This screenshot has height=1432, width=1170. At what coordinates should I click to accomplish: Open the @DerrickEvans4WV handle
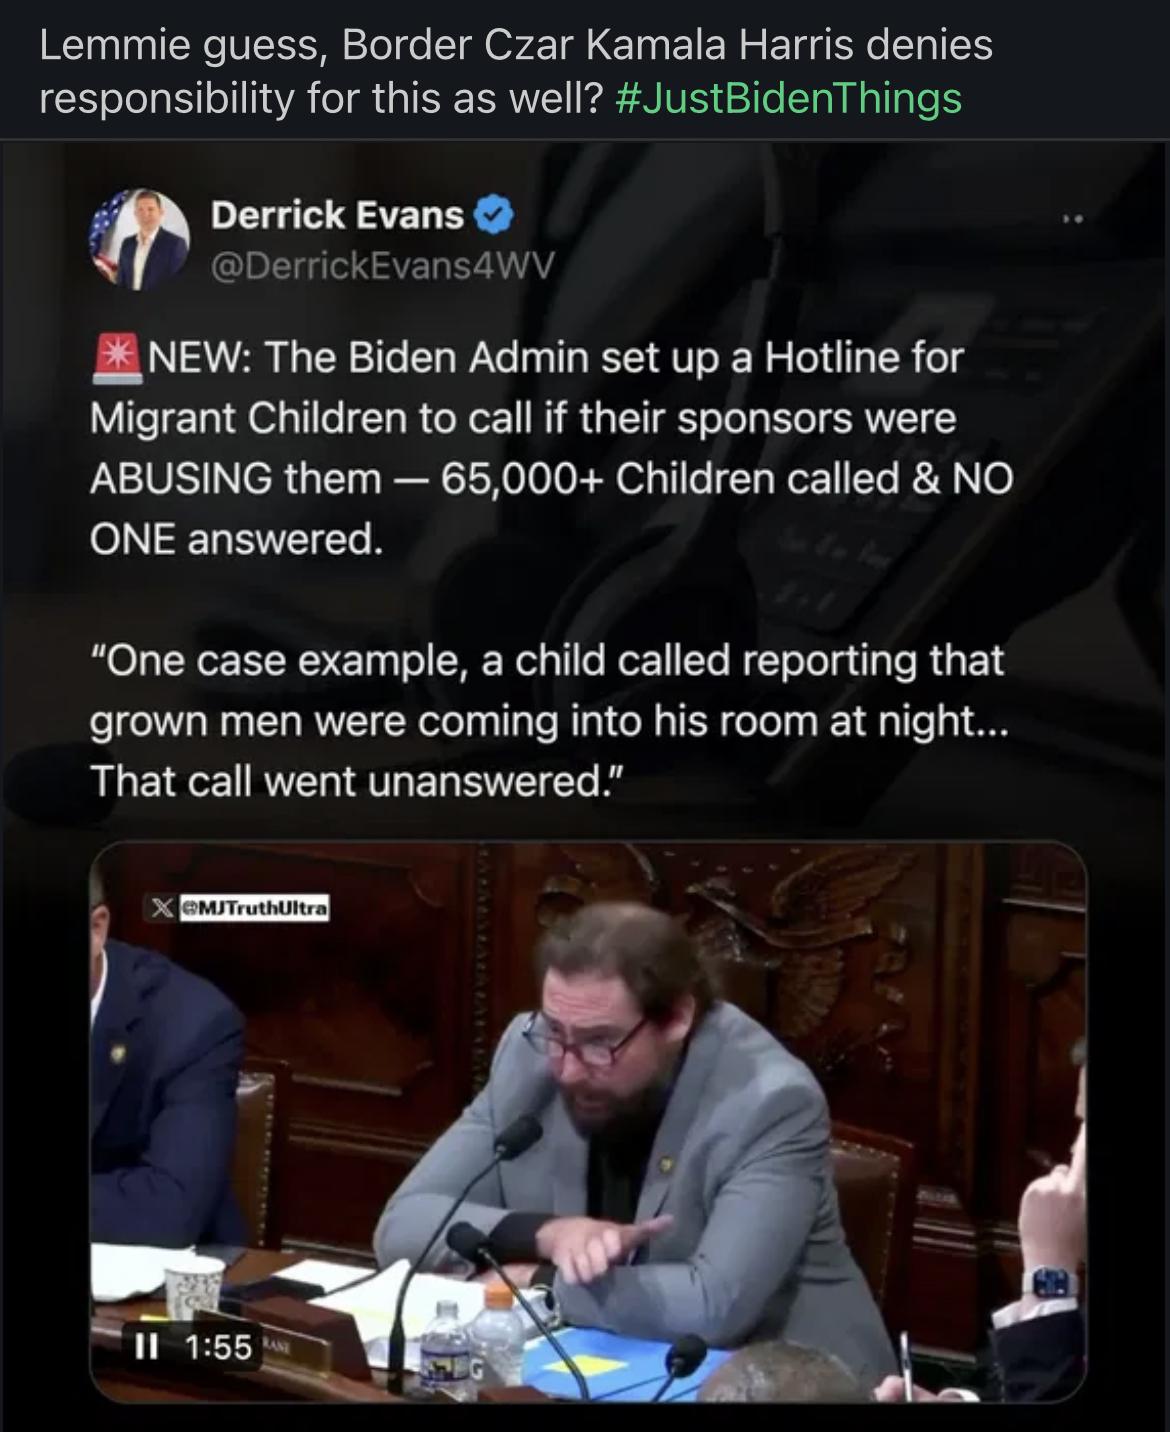pos(381,265)
